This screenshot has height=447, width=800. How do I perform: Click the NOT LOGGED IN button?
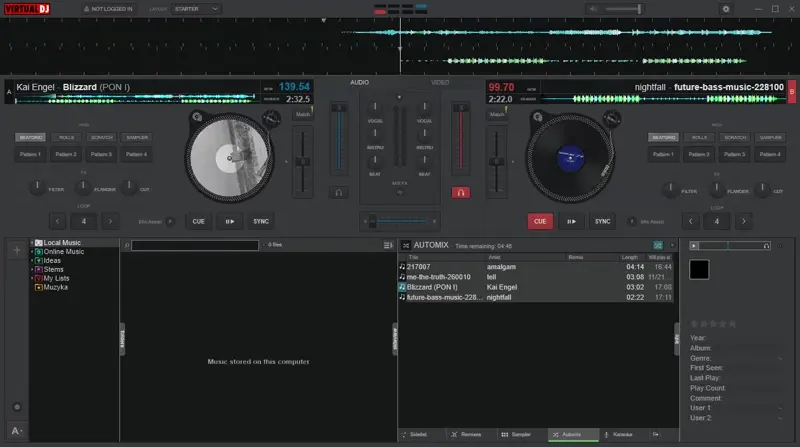coord(108,9)
